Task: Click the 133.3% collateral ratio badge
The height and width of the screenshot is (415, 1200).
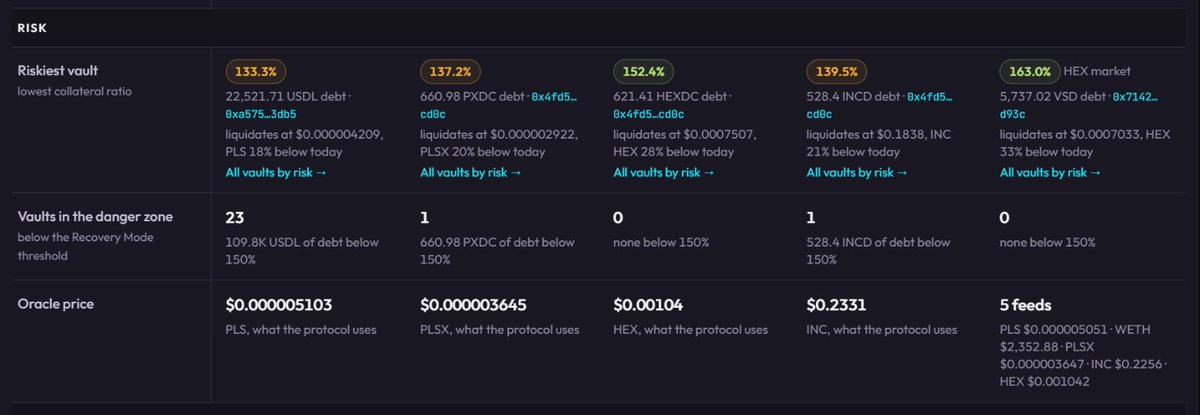Action: click(x=257, y=72)
